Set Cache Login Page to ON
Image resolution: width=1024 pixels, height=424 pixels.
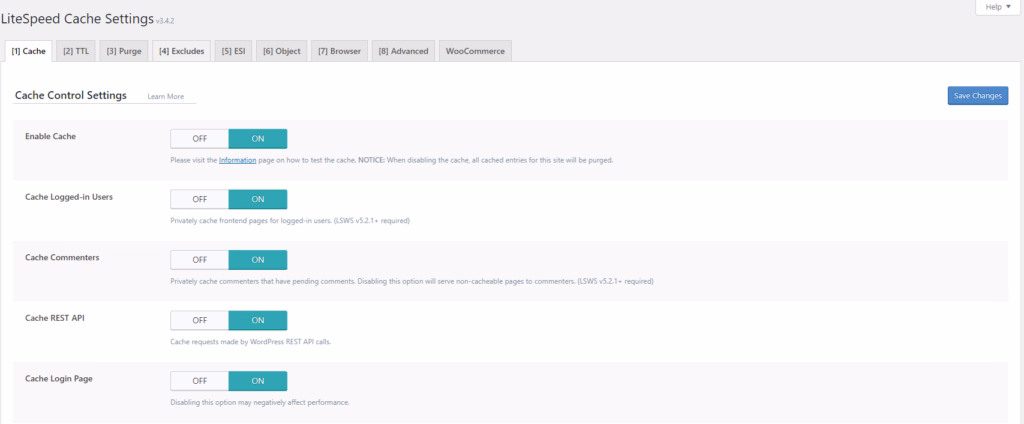coord(258,381)
